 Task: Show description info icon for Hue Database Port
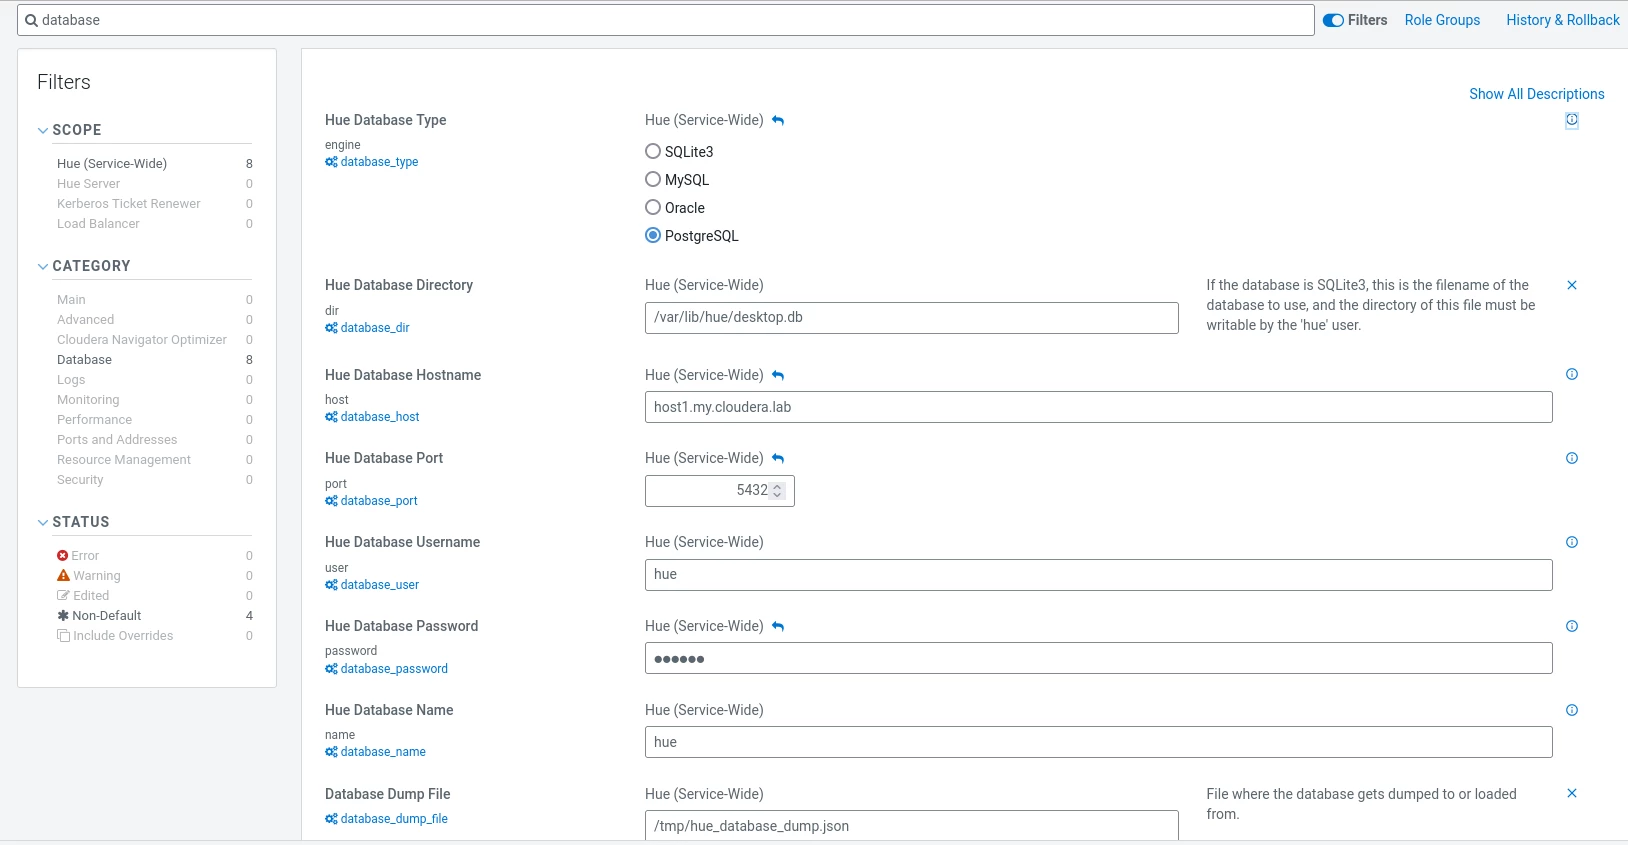[x=1572, y=458]
